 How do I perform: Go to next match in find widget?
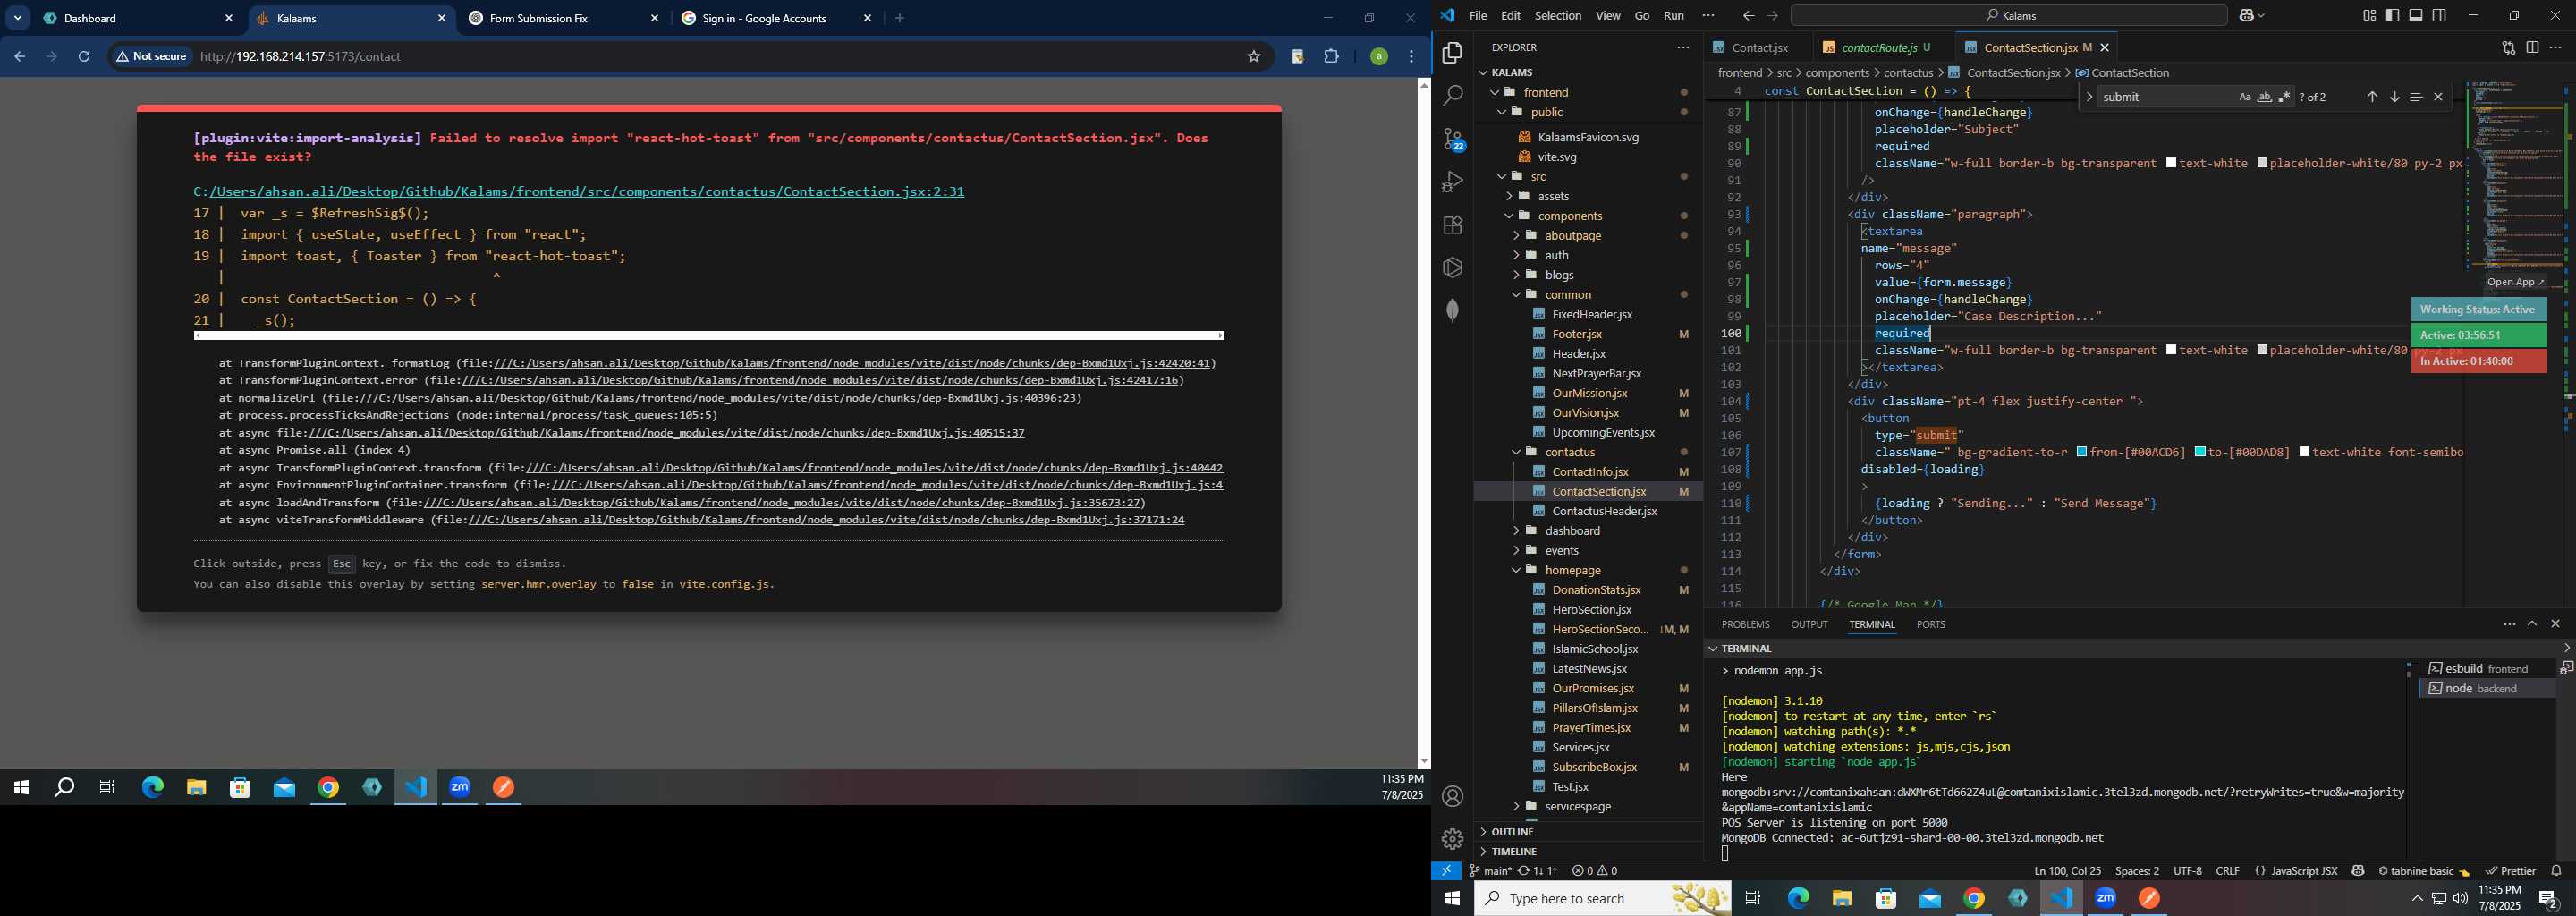tap(2394, 97)
